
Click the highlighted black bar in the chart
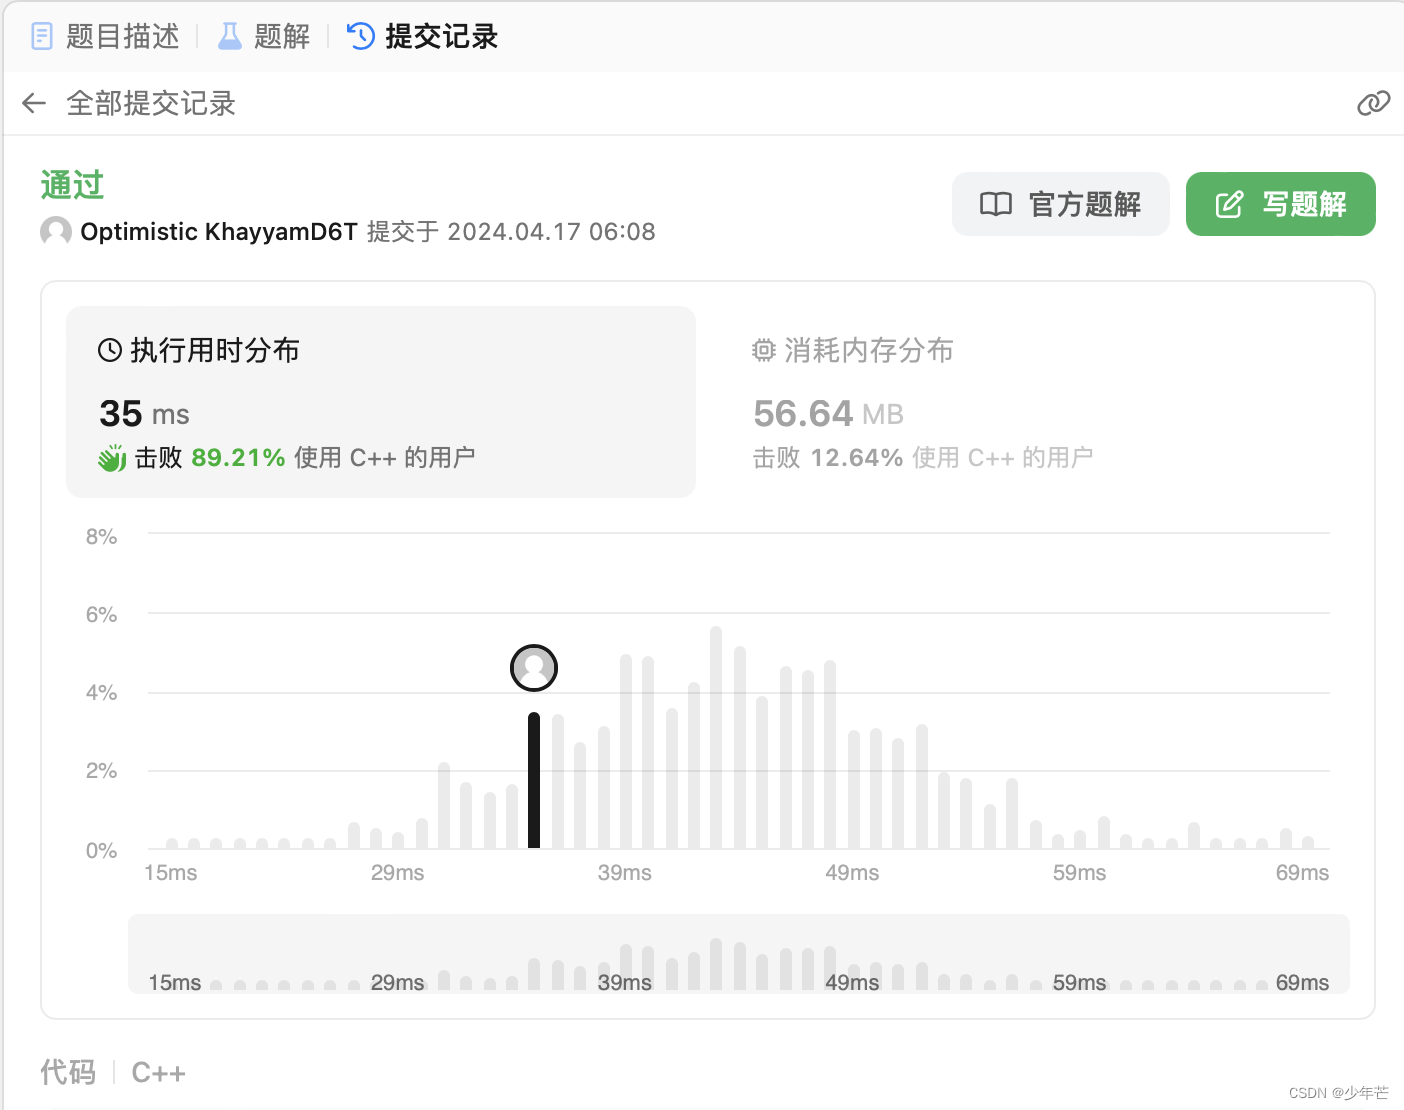click(x=534, y=780)
